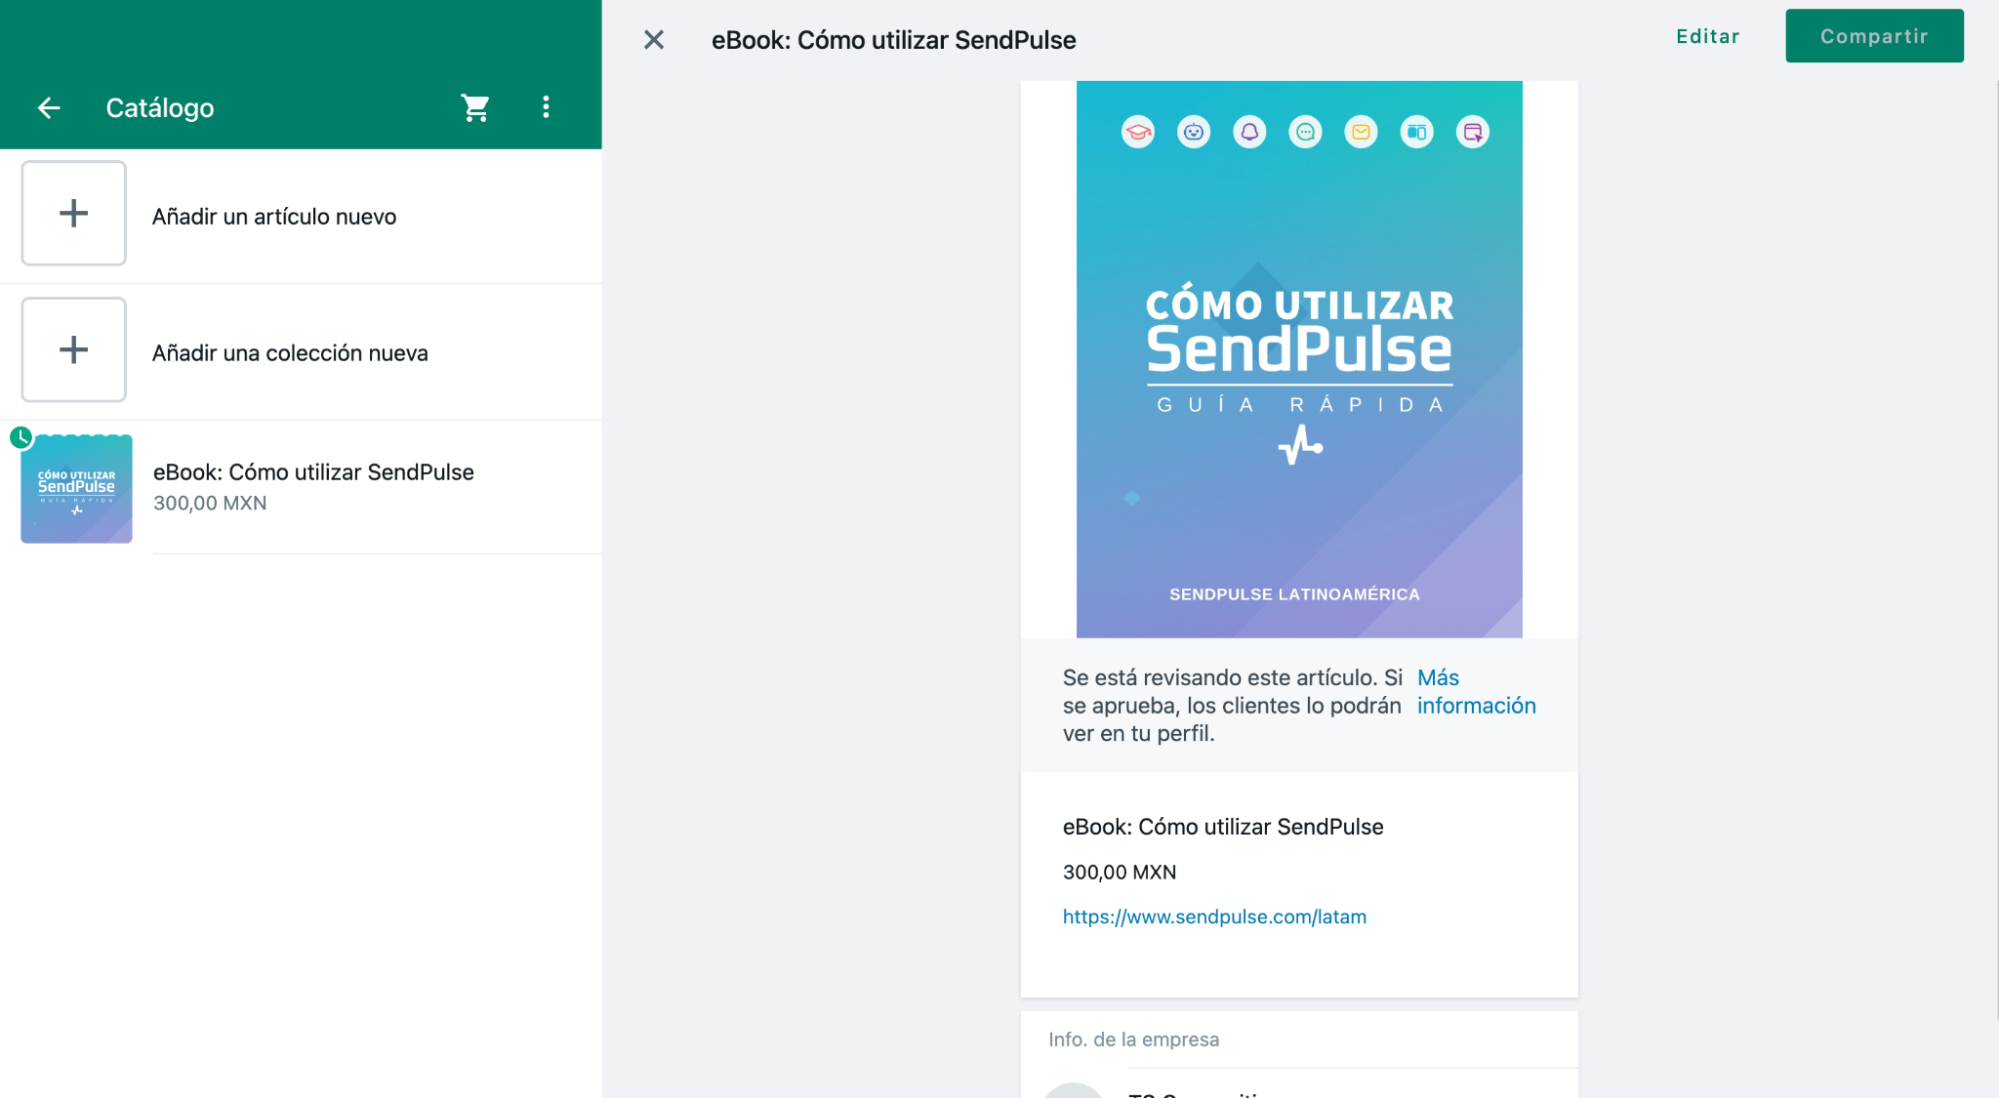Click the back arrow next to Catálogo
The height and width of the screenshot is (1099, 1999).
click(49, 108)
